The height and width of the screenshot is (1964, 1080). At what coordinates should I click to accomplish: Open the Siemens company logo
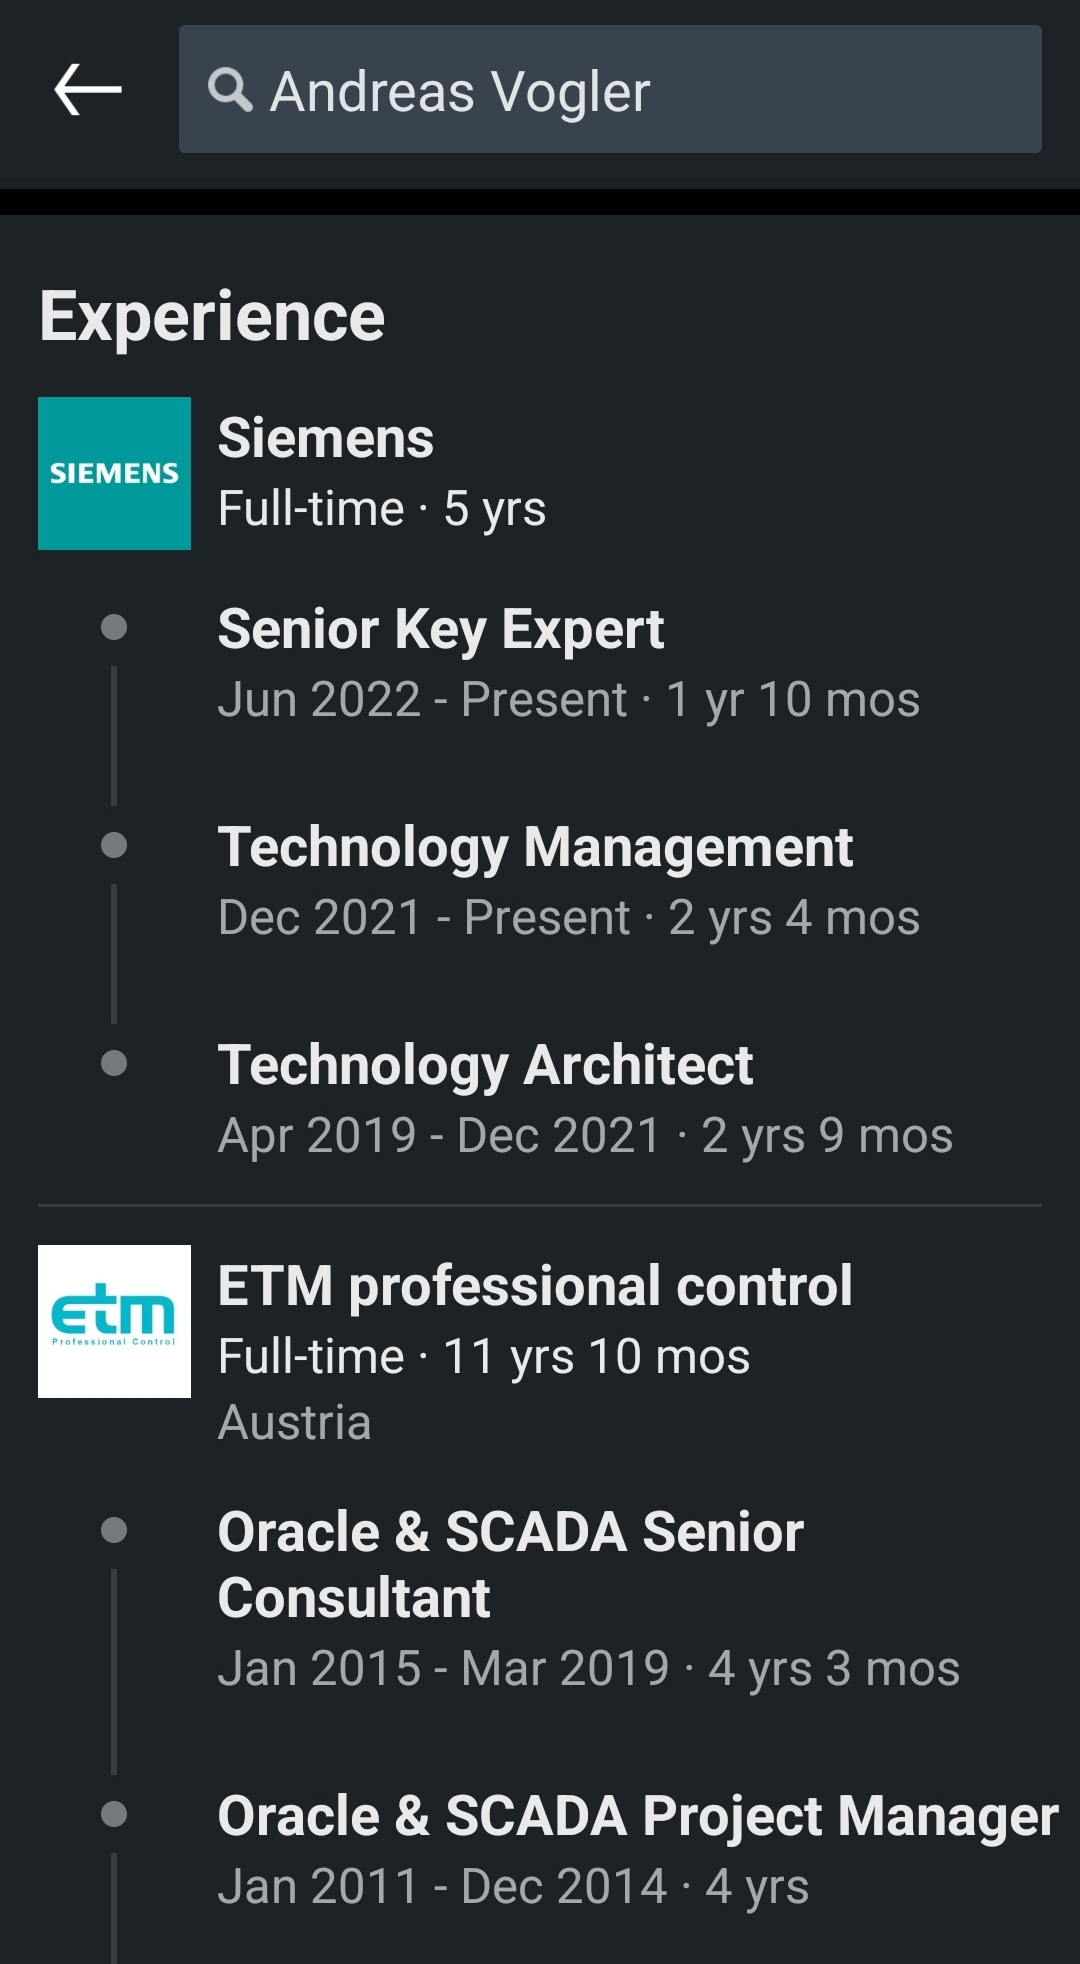click(x=114, y=473)
